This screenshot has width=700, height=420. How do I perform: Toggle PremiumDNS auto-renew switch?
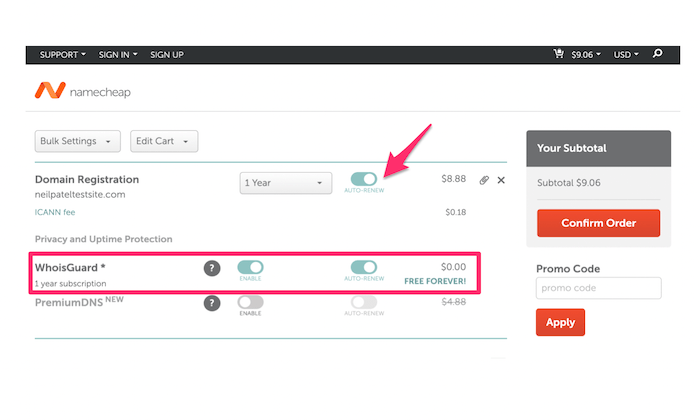click(364, 302)
